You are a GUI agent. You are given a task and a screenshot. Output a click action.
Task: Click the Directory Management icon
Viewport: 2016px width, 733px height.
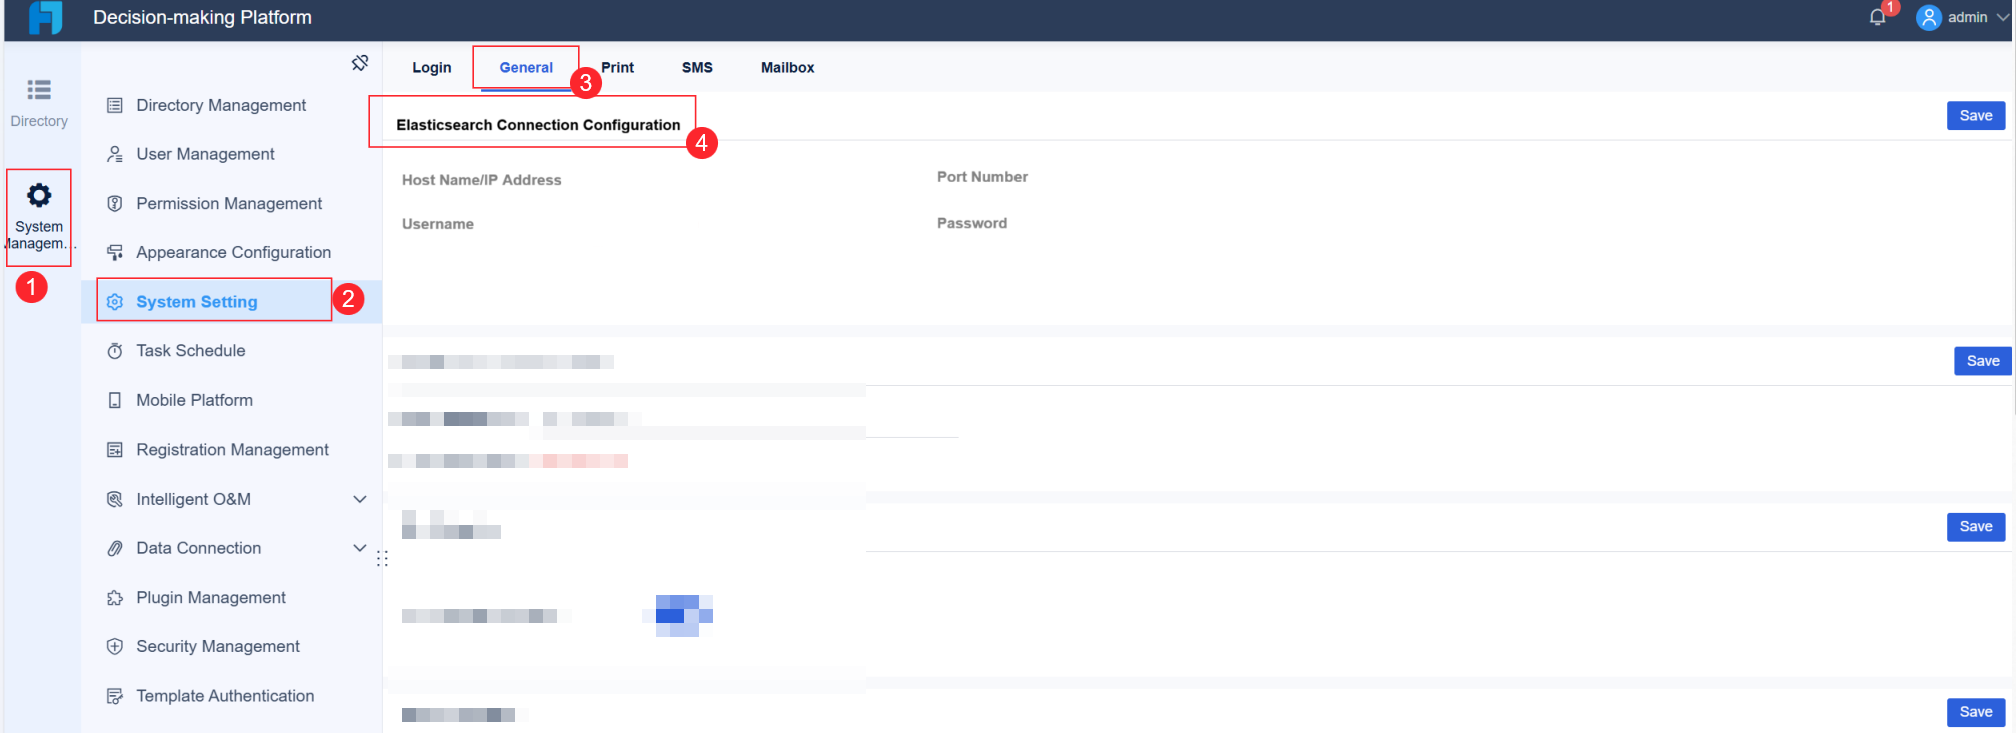[x=115, y=105]
